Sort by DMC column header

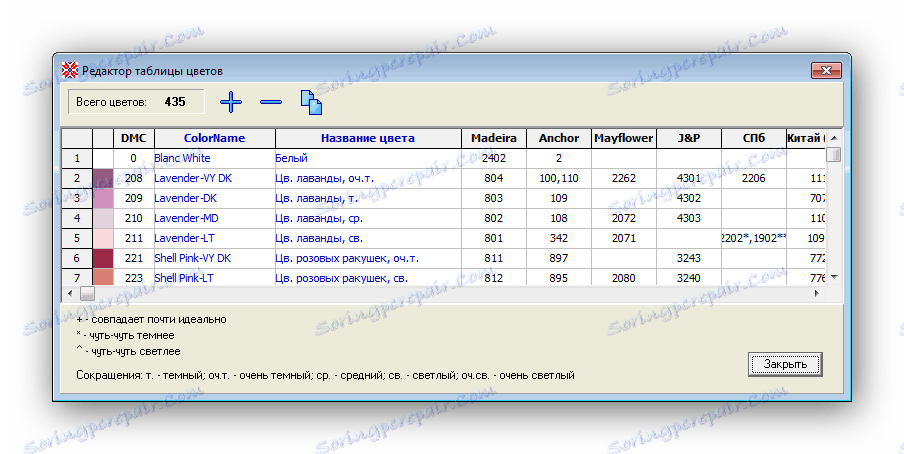tap(134, 138)
